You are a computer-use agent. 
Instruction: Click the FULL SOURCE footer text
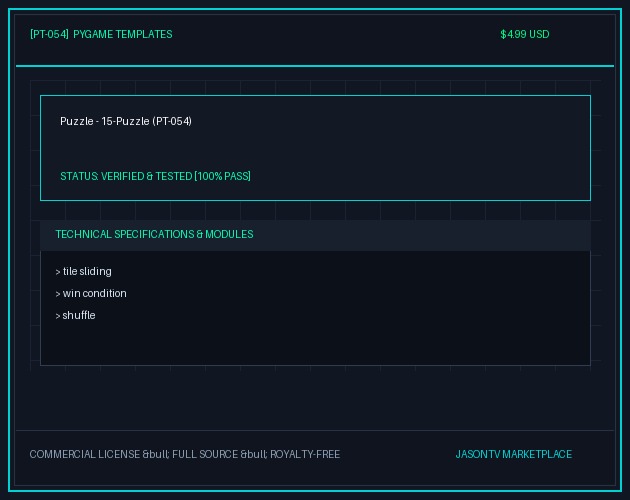pos(205,454)
